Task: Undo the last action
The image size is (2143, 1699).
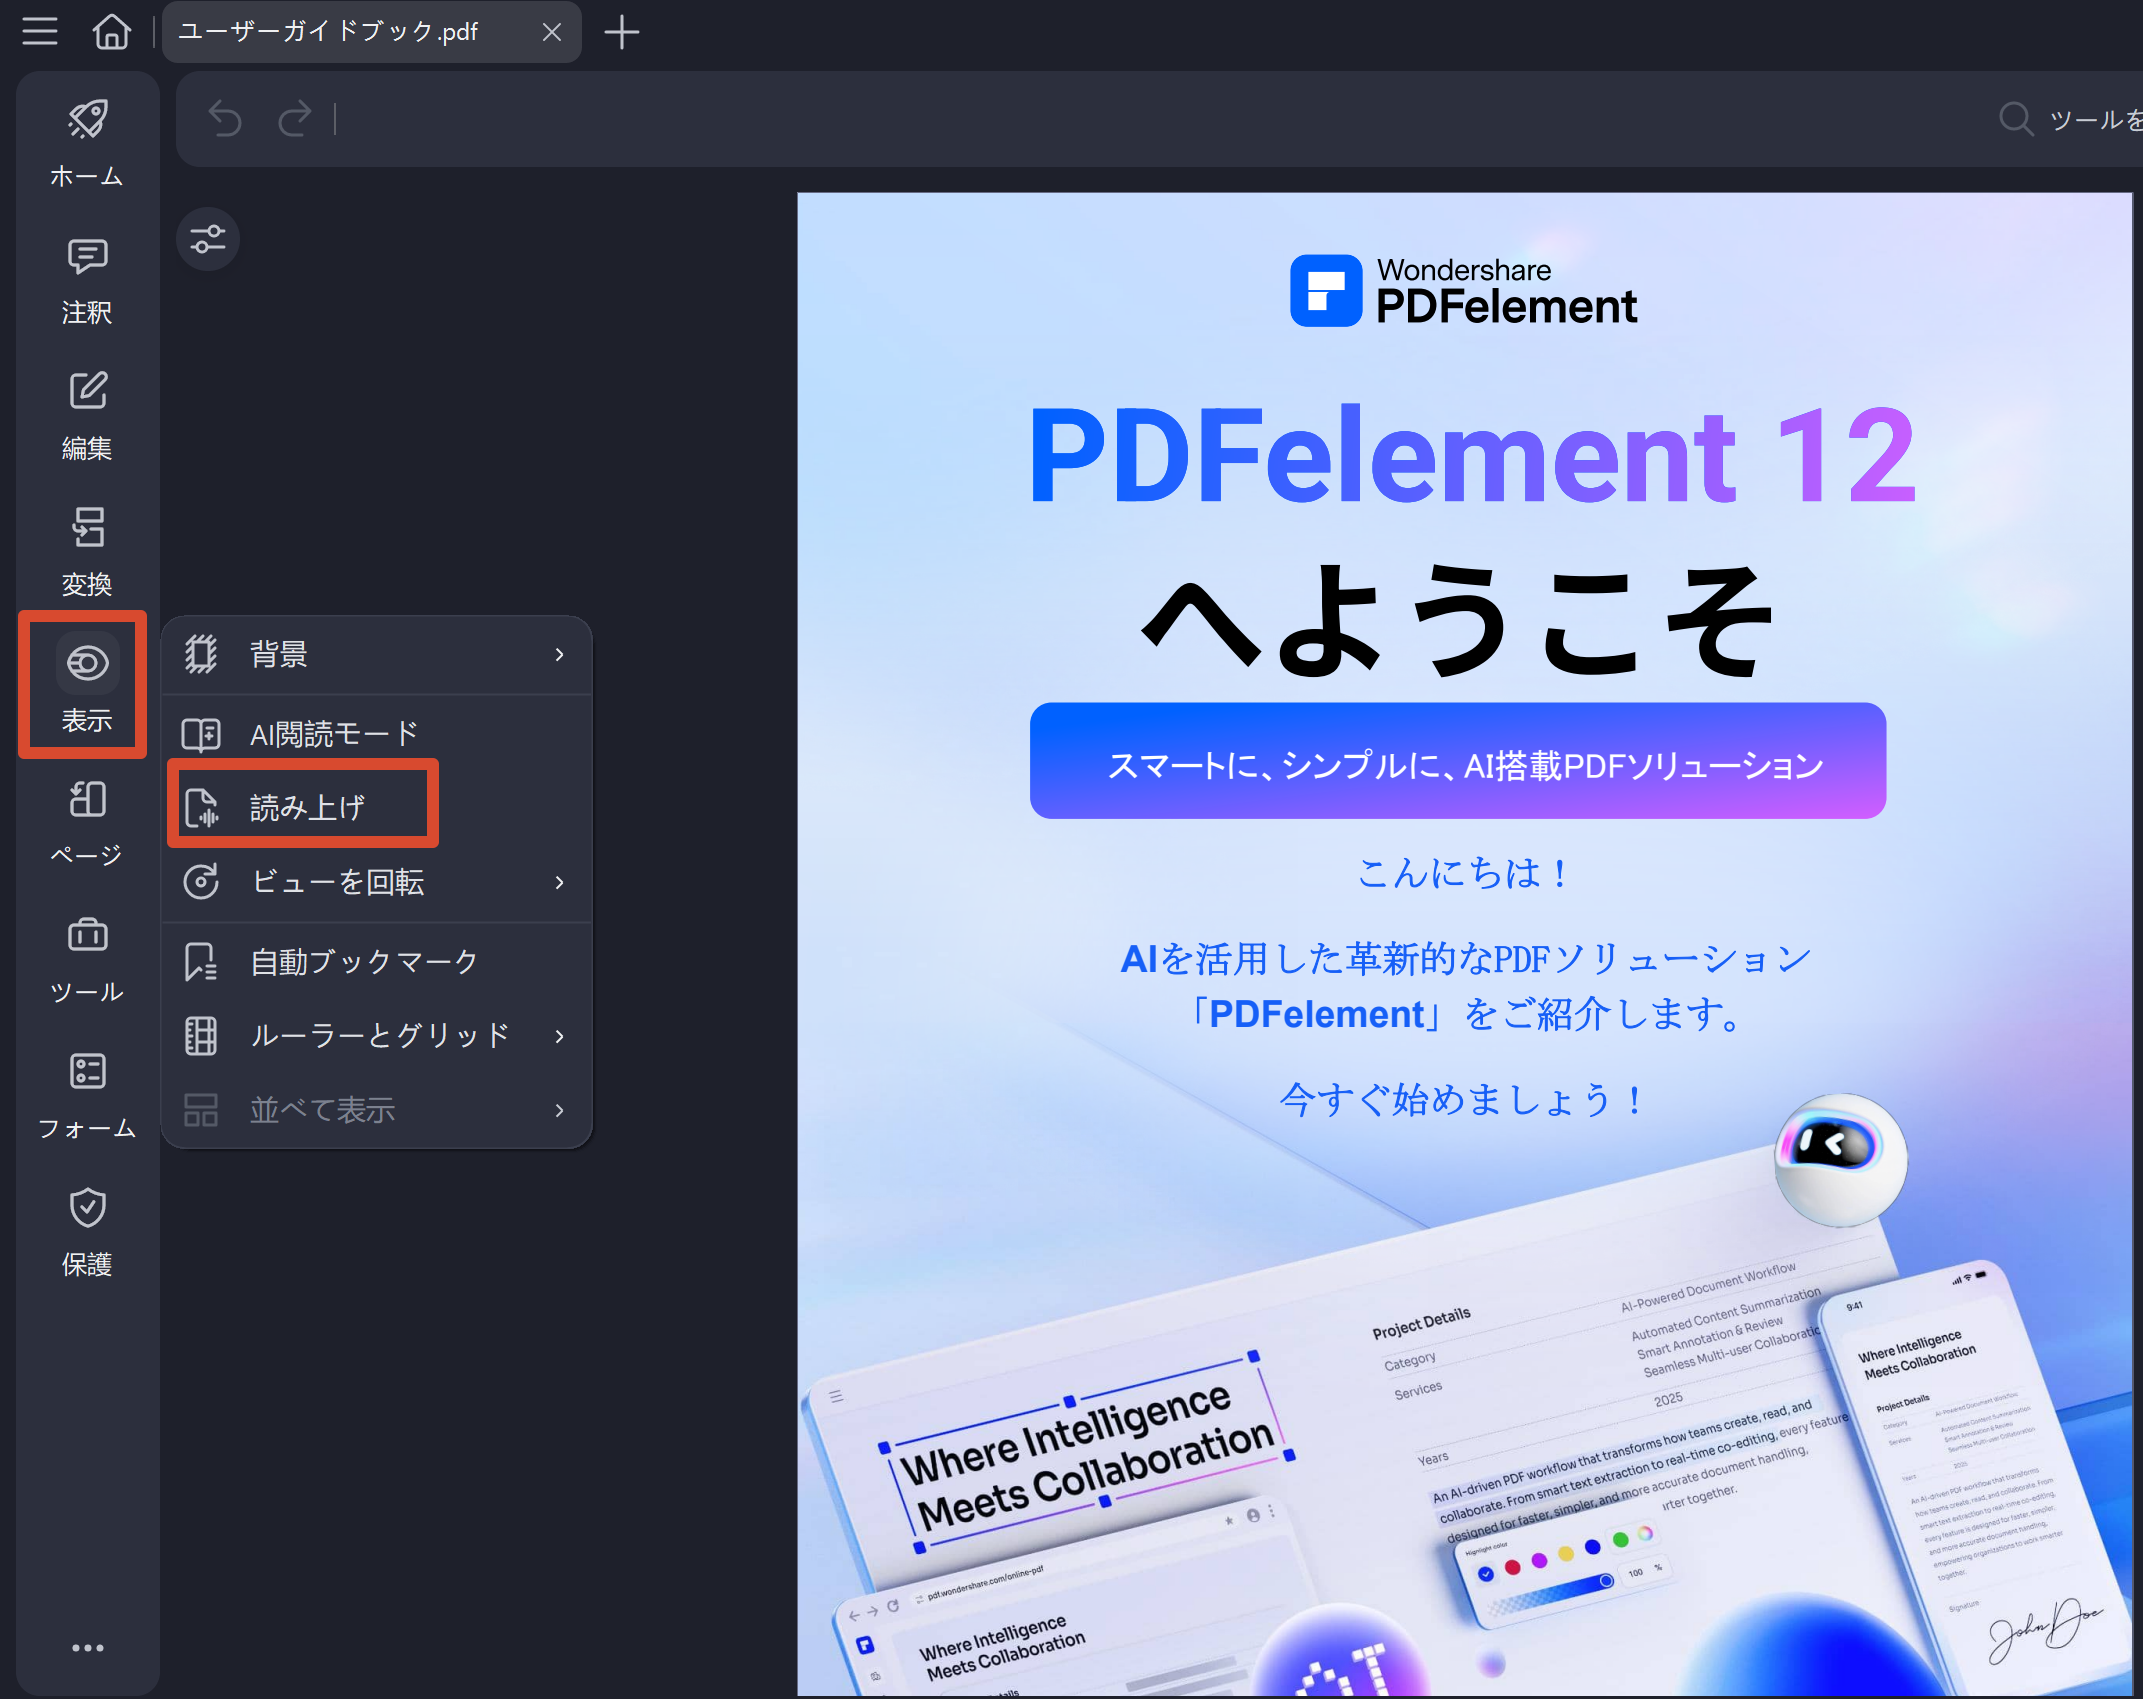Action: [x=224, y=119]
